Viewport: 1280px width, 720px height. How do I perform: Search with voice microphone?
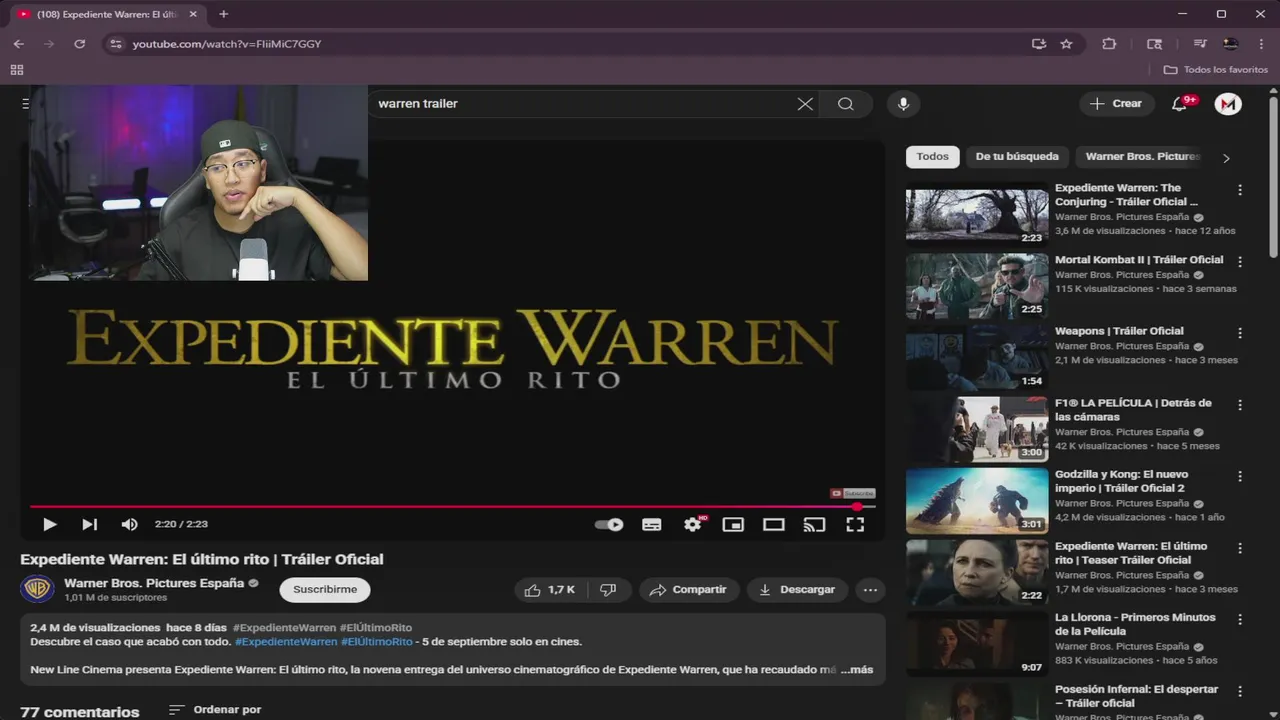coord(903,104)
